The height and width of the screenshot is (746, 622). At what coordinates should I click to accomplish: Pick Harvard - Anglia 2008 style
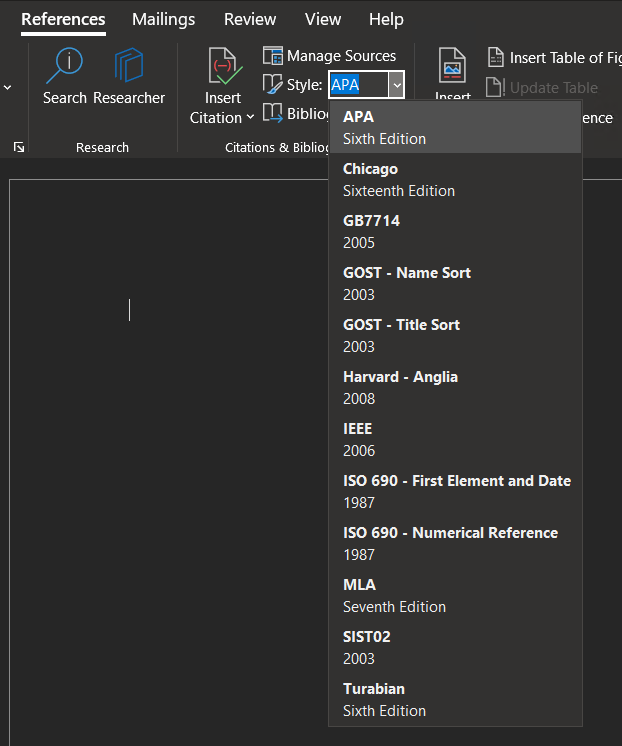(455, 387)
